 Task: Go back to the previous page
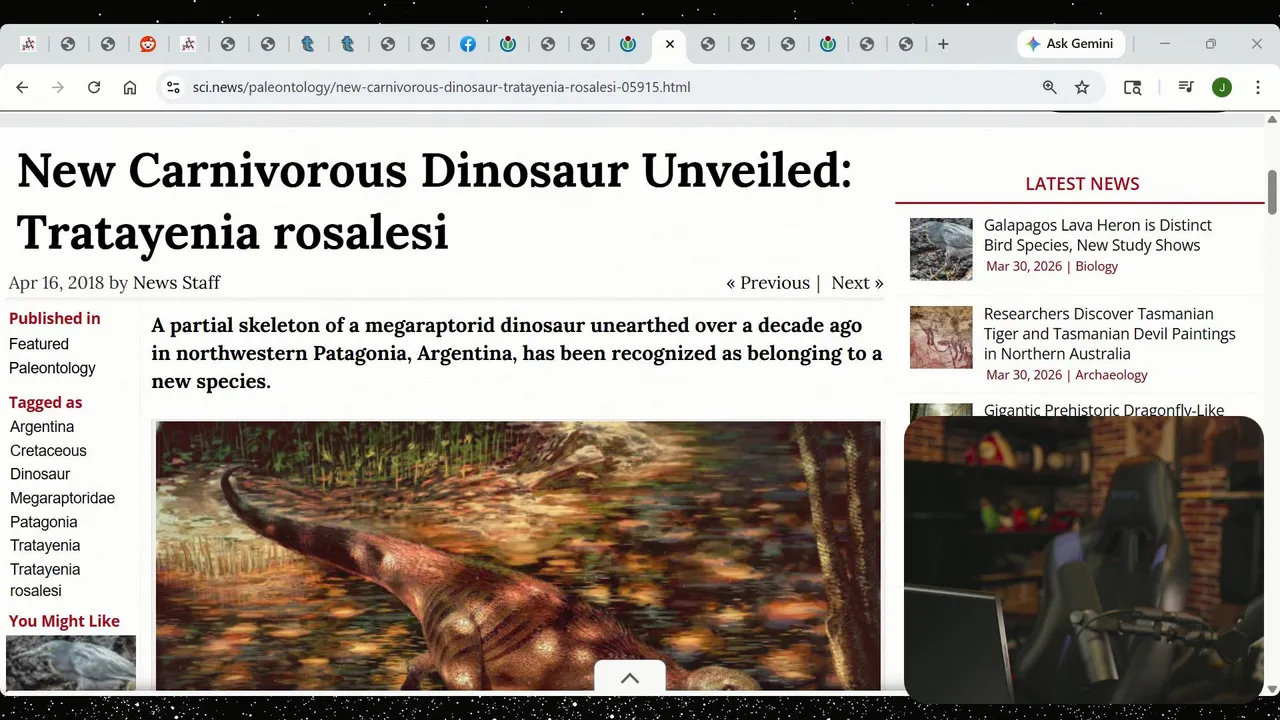22,87
